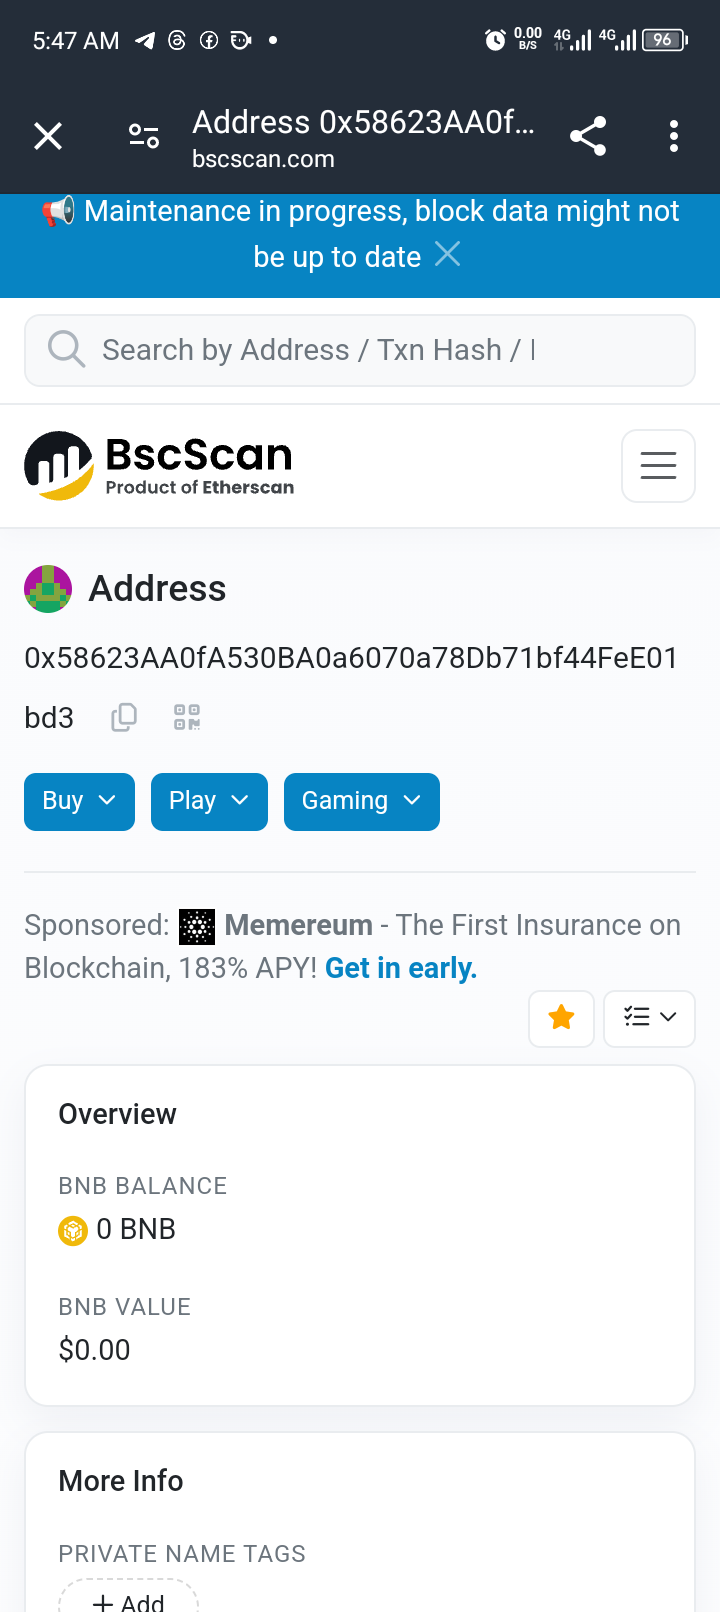Expand the Gaming dropdown
Image resolution: width=720 pixels, height=1612 pixels.
[362, 801]
